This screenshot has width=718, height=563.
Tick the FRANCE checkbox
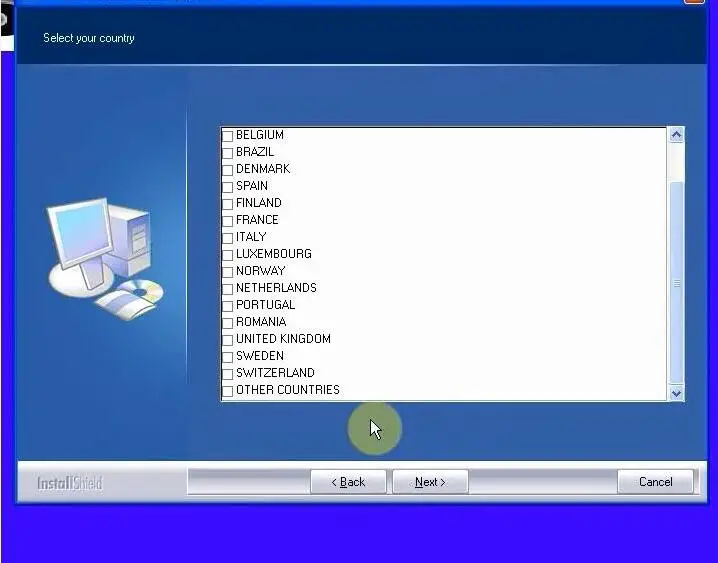tap(228, 221)
